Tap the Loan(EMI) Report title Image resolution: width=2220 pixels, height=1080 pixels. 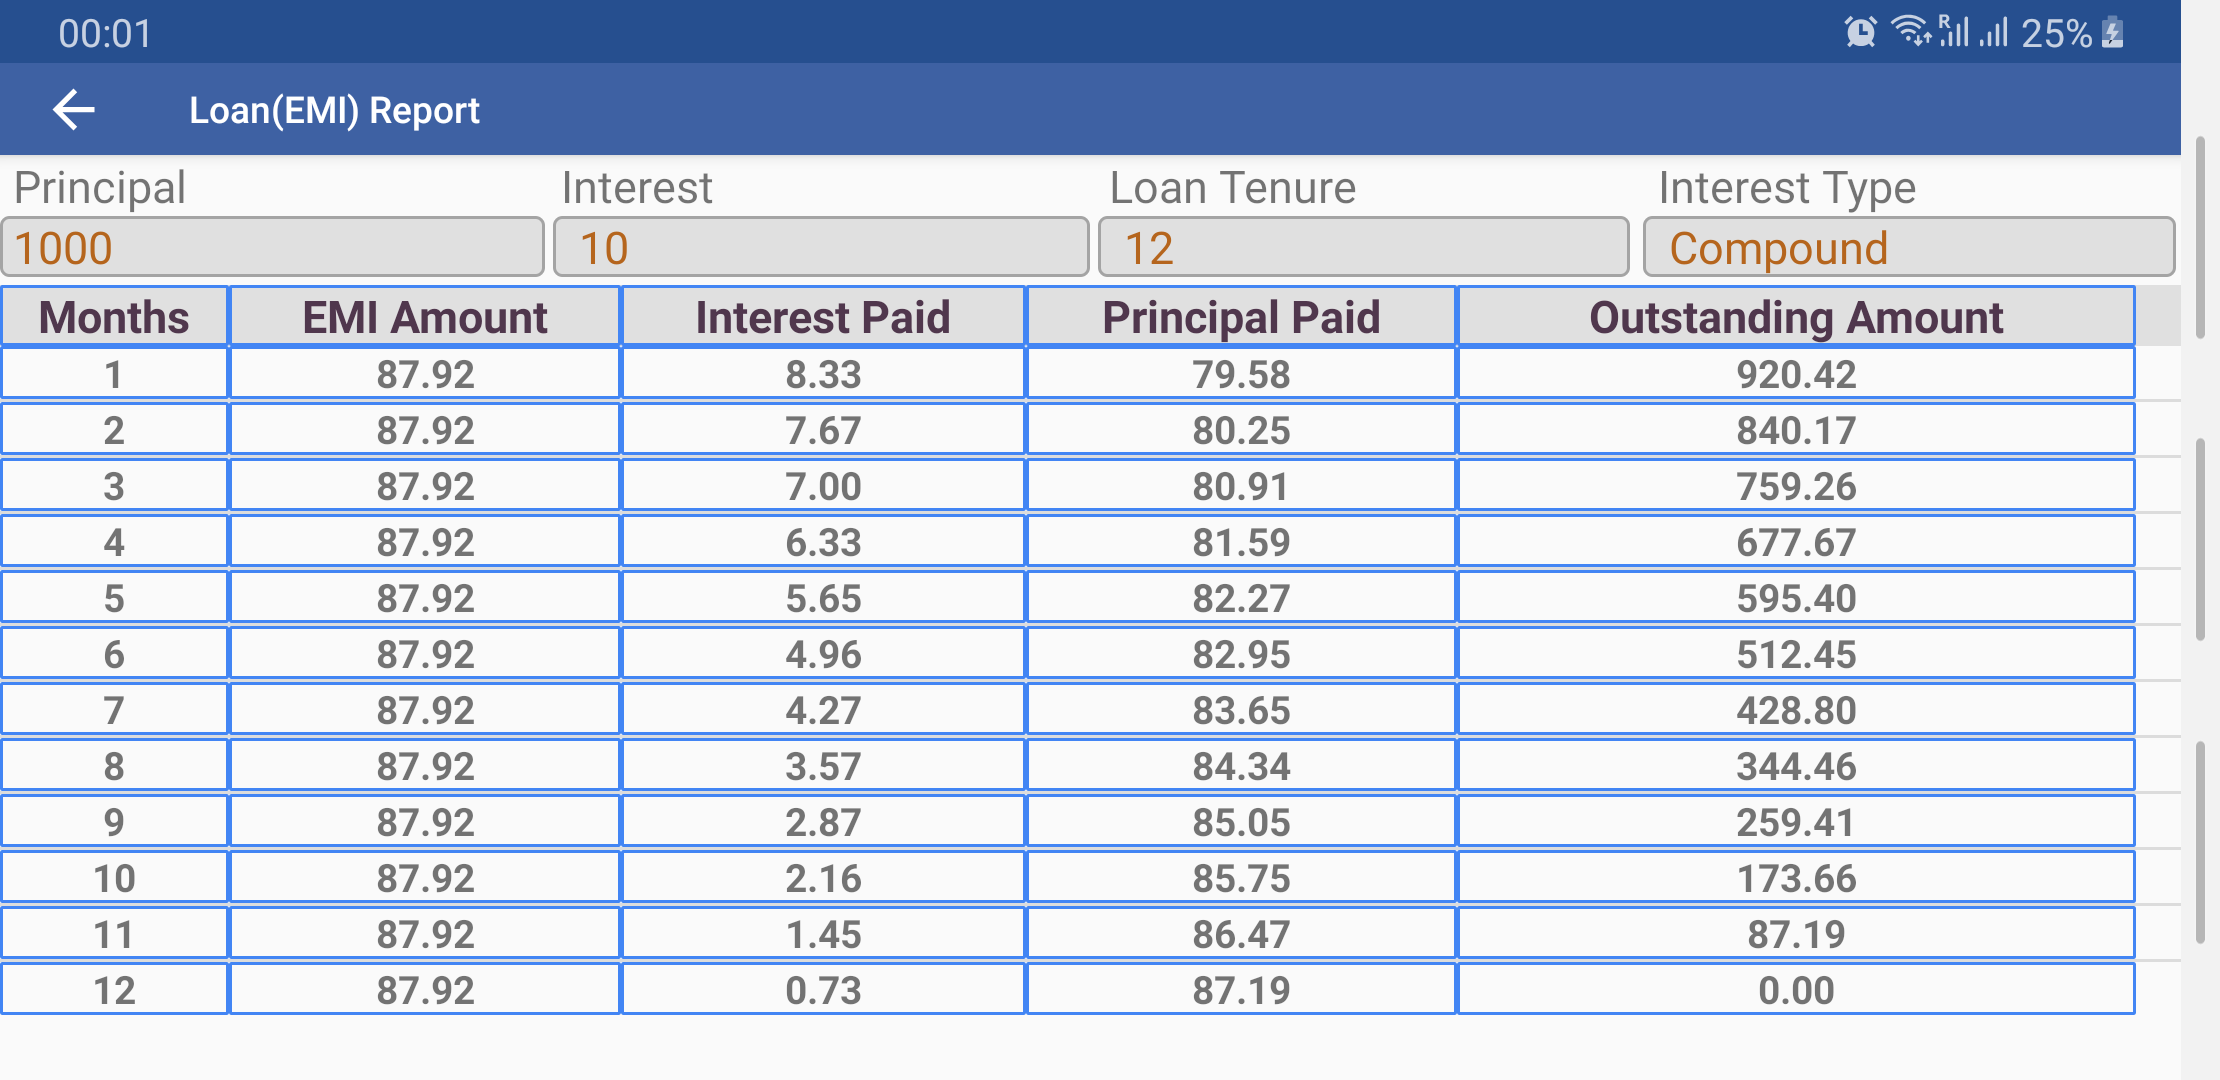click(334, 110)
